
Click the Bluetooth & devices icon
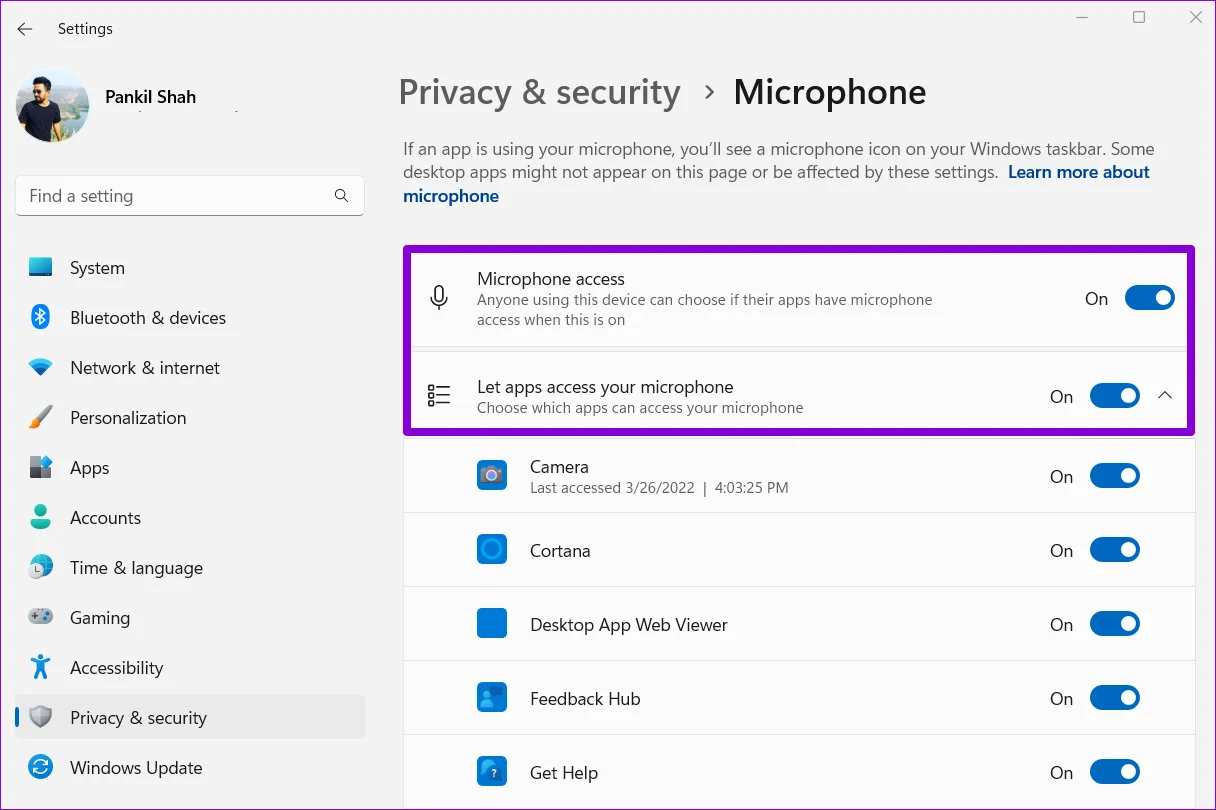(40, 318)
